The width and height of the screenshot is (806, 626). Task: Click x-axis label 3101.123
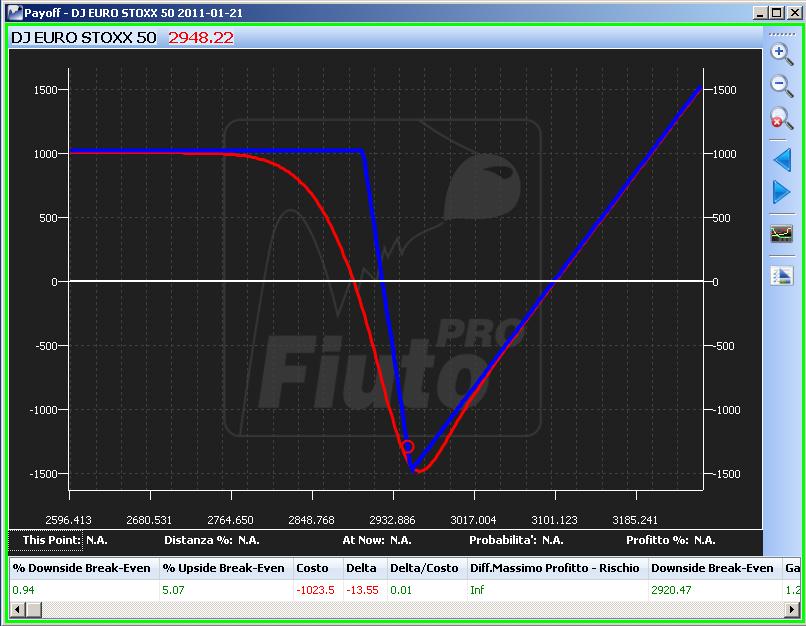click(554, 520)
